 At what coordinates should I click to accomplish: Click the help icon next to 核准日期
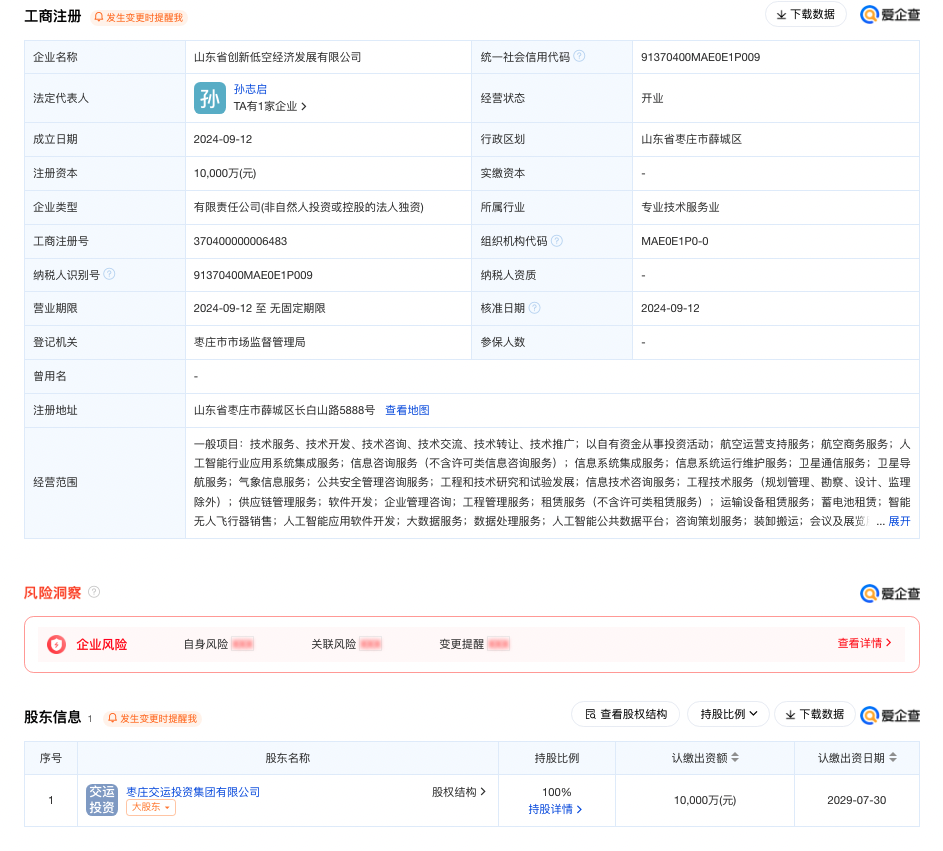pos(535,308)
